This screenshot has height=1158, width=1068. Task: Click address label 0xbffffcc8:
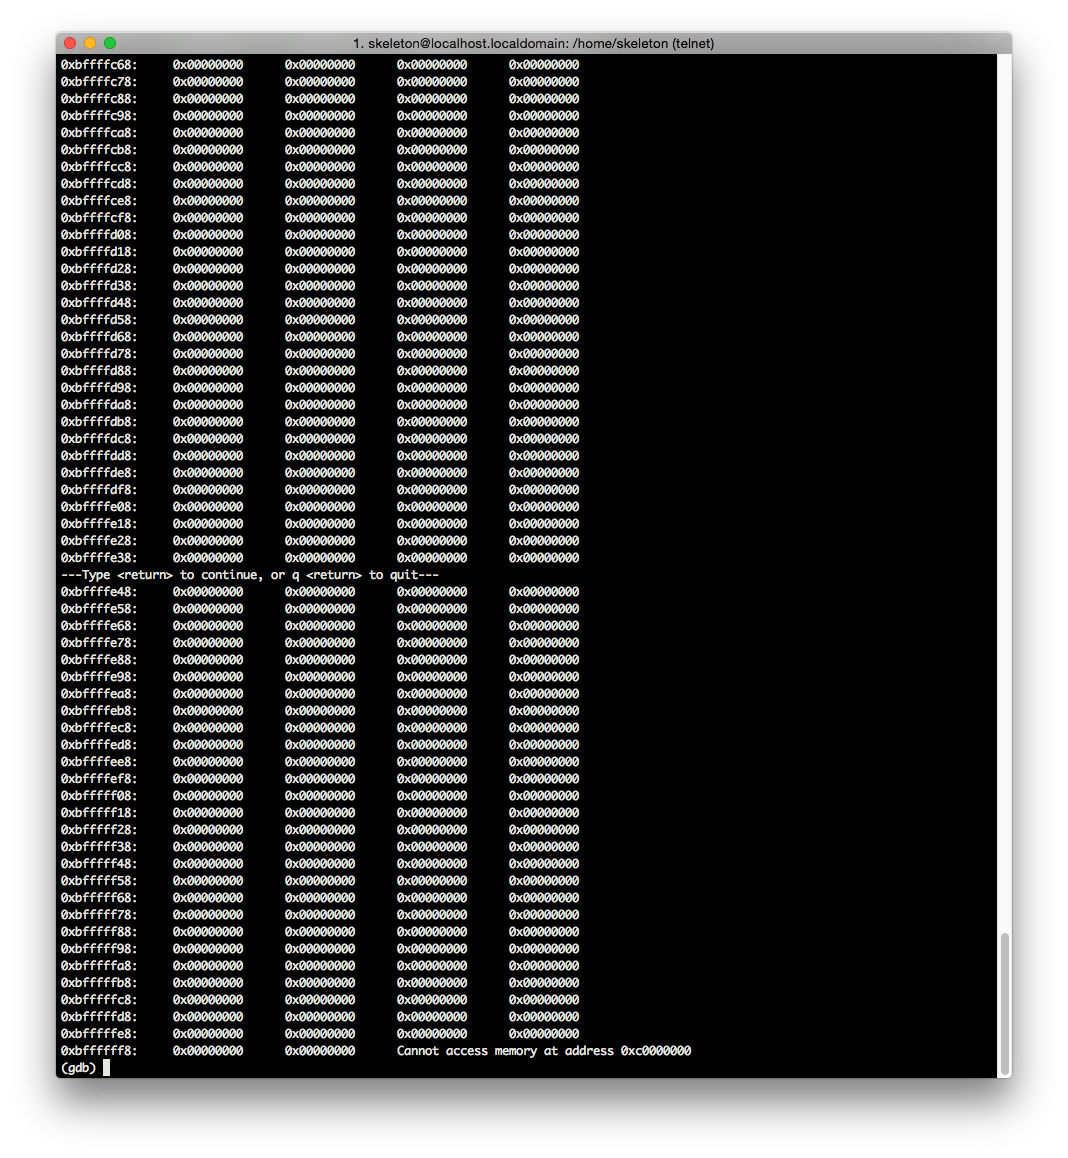99,167
